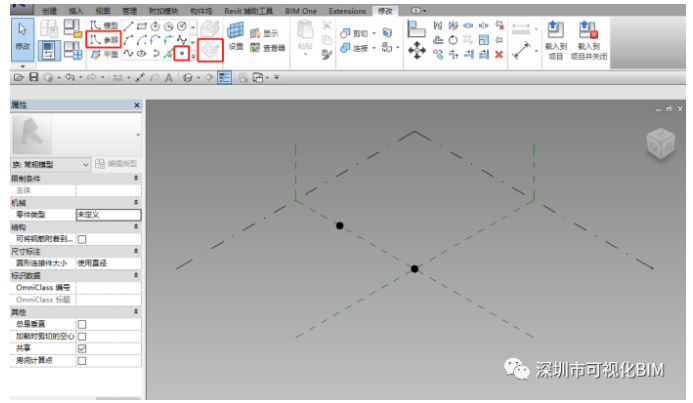Choose the 平面 (Reference plane) tool

(x=104, y=54)
